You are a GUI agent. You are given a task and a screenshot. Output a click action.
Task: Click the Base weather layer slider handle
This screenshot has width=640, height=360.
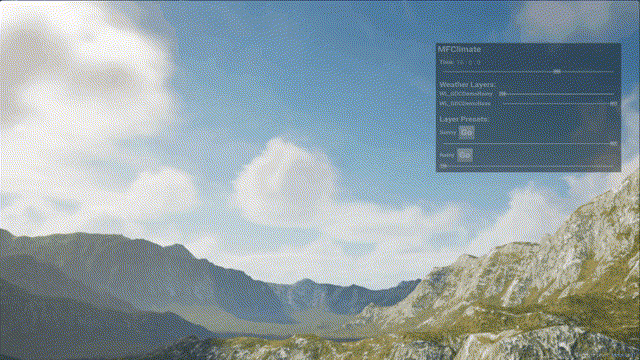[x=613, y=104]
